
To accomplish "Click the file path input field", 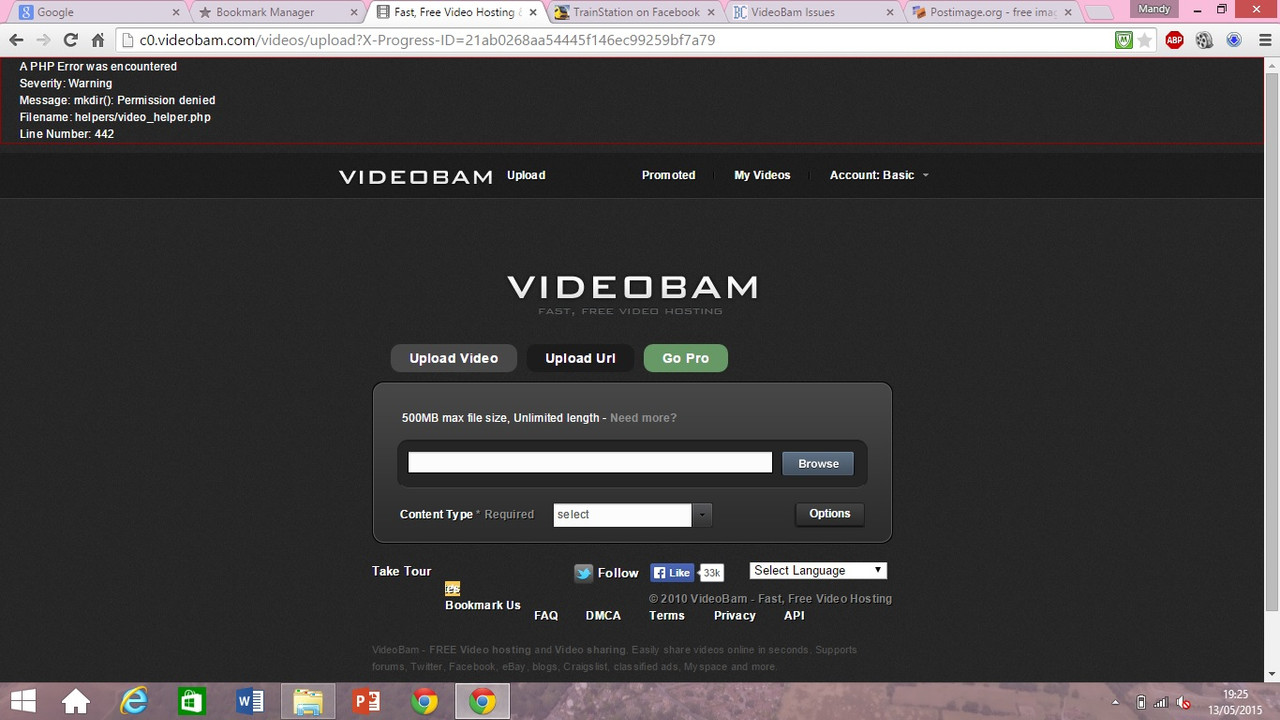I will (x=590, y=463).
